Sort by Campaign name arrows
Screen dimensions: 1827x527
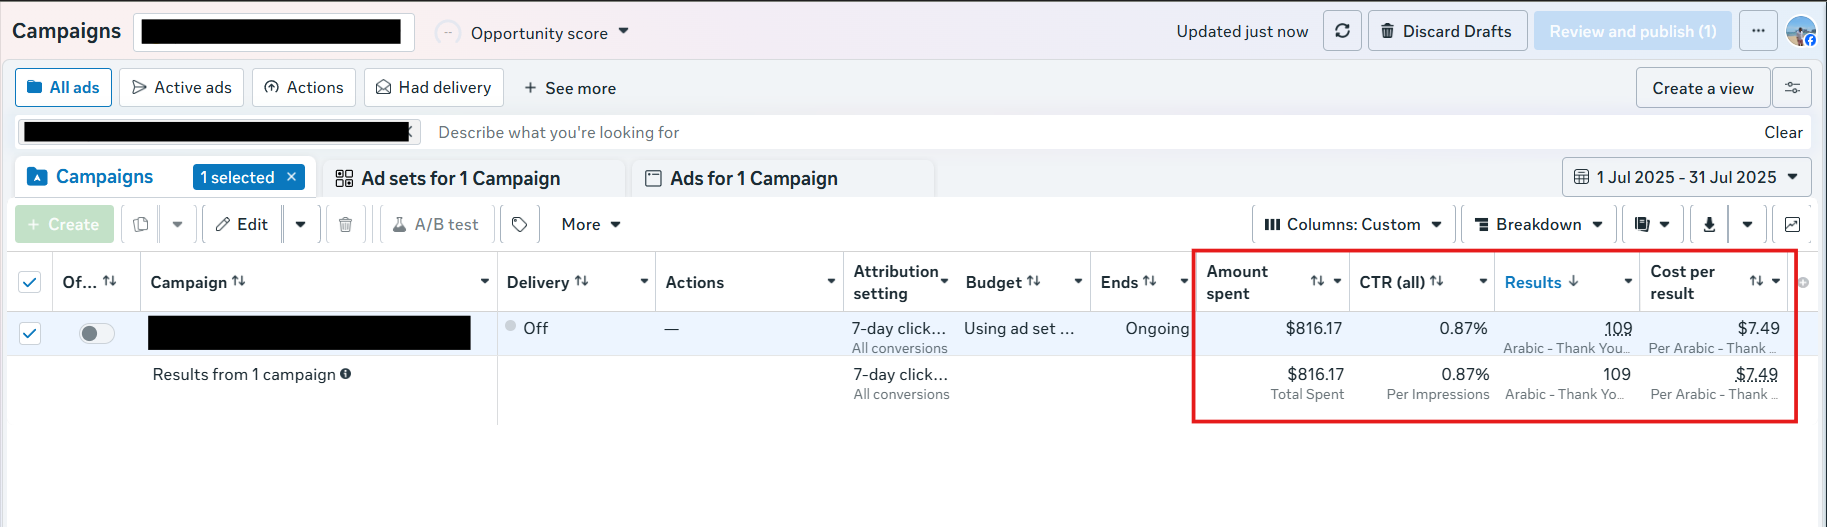pos(238,281)
